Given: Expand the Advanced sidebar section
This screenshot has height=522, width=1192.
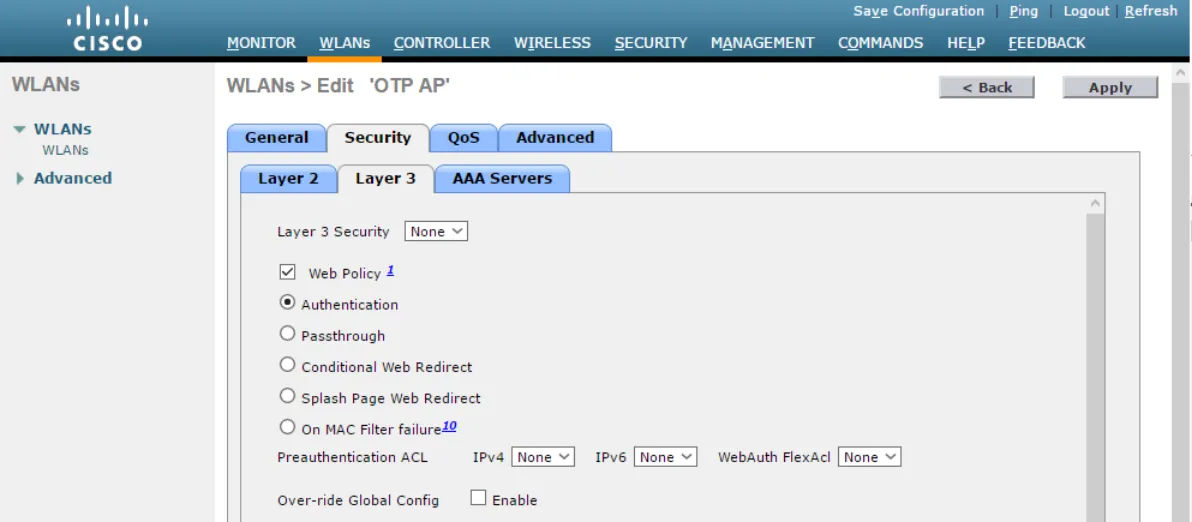Looking at the screenshot, I should (x=20, y=179).
